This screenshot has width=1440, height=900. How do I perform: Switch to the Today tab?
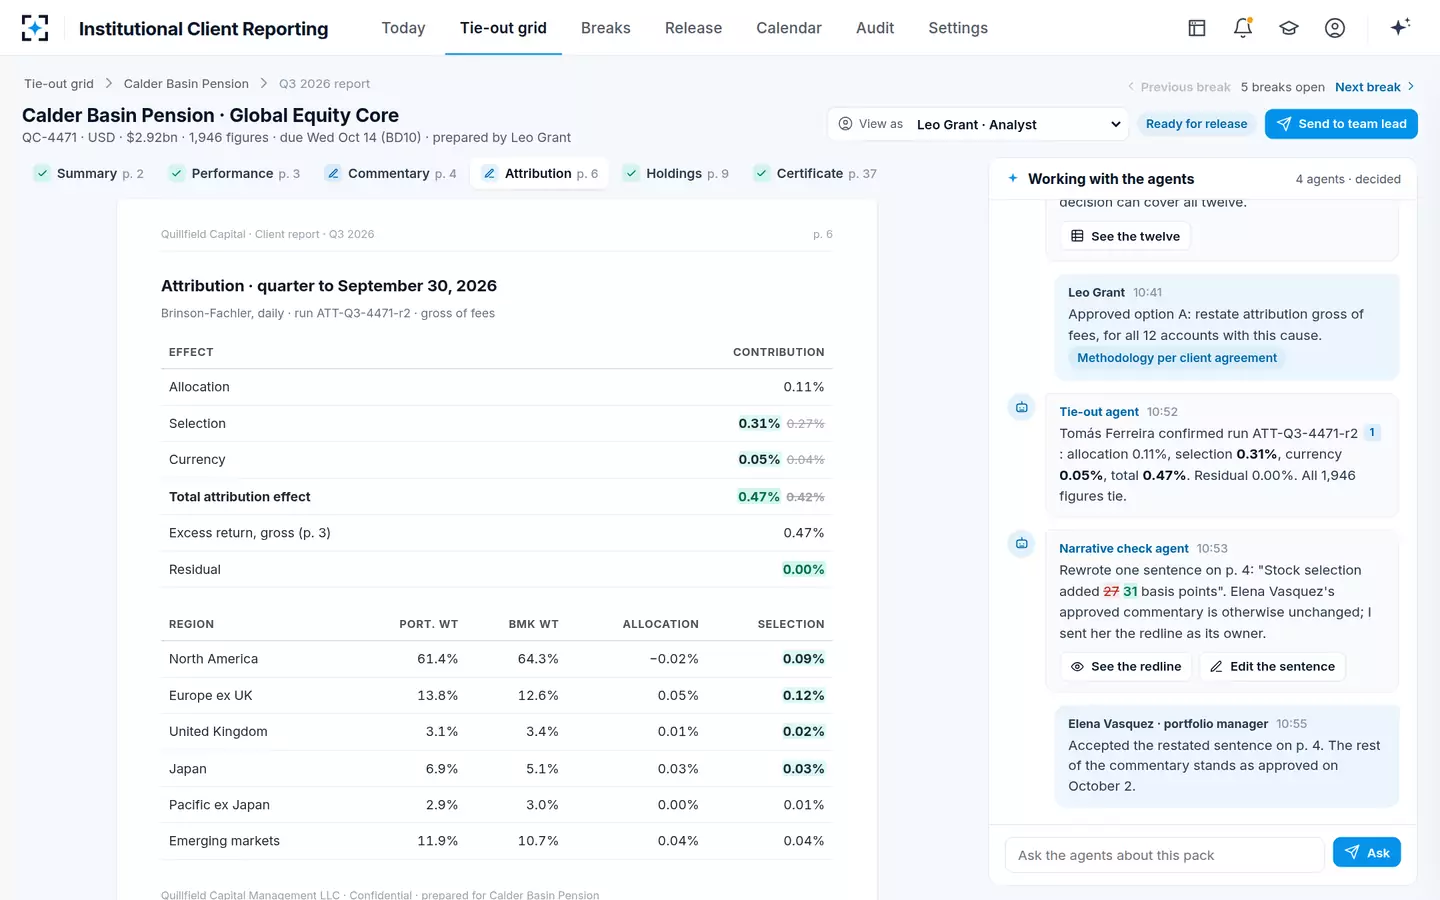[x=403, y=28]
